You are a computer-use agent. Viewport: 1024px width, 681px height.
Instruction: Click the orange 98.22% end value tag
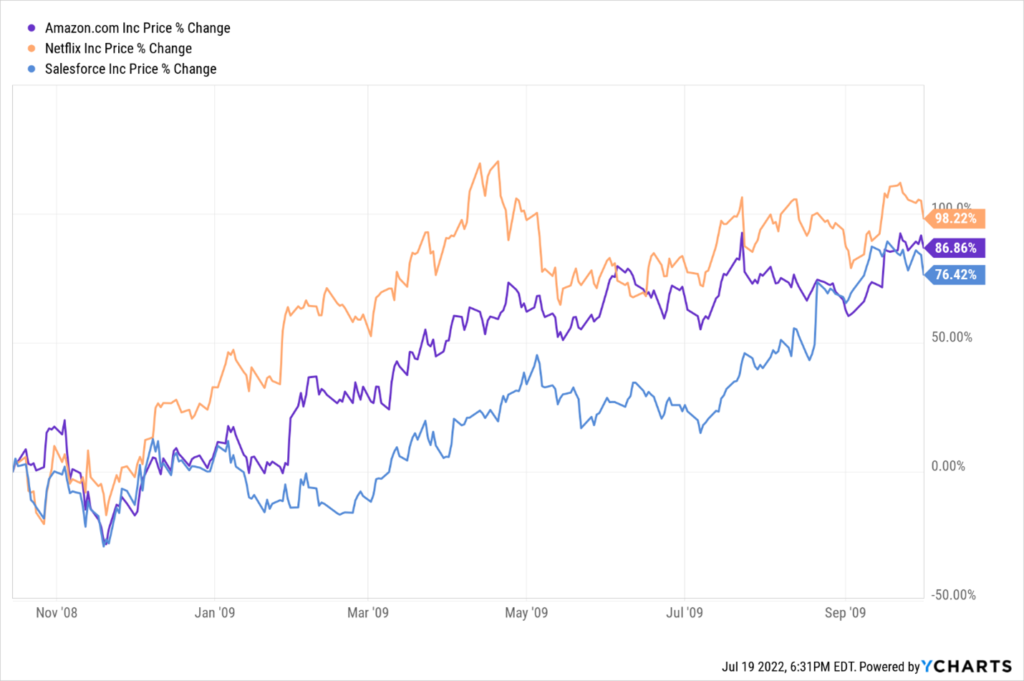click(x=958, y=218)
